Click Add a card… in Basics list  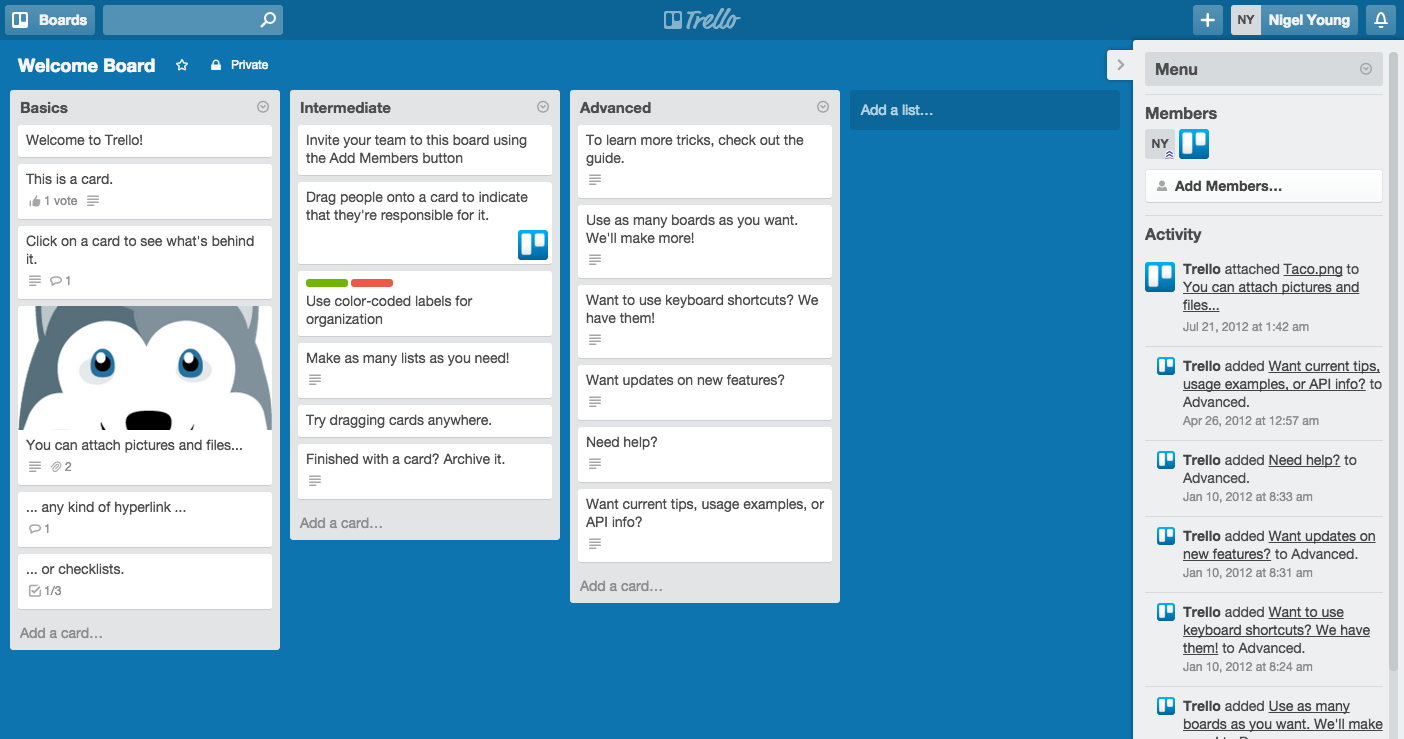tap(61, 633)
